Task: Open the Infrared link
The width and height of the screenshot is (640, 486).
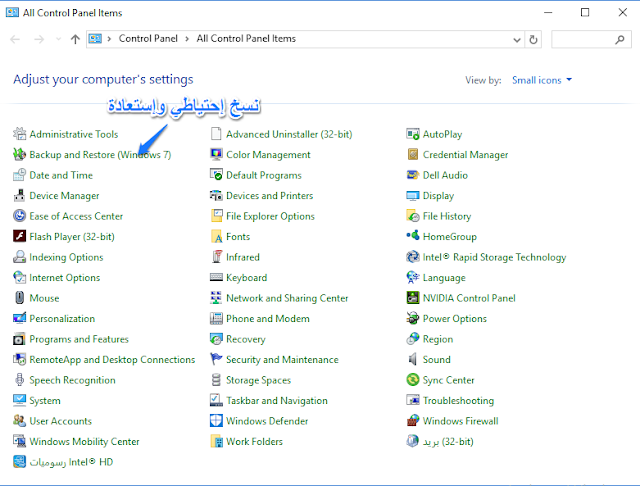Action: point(243,257)
